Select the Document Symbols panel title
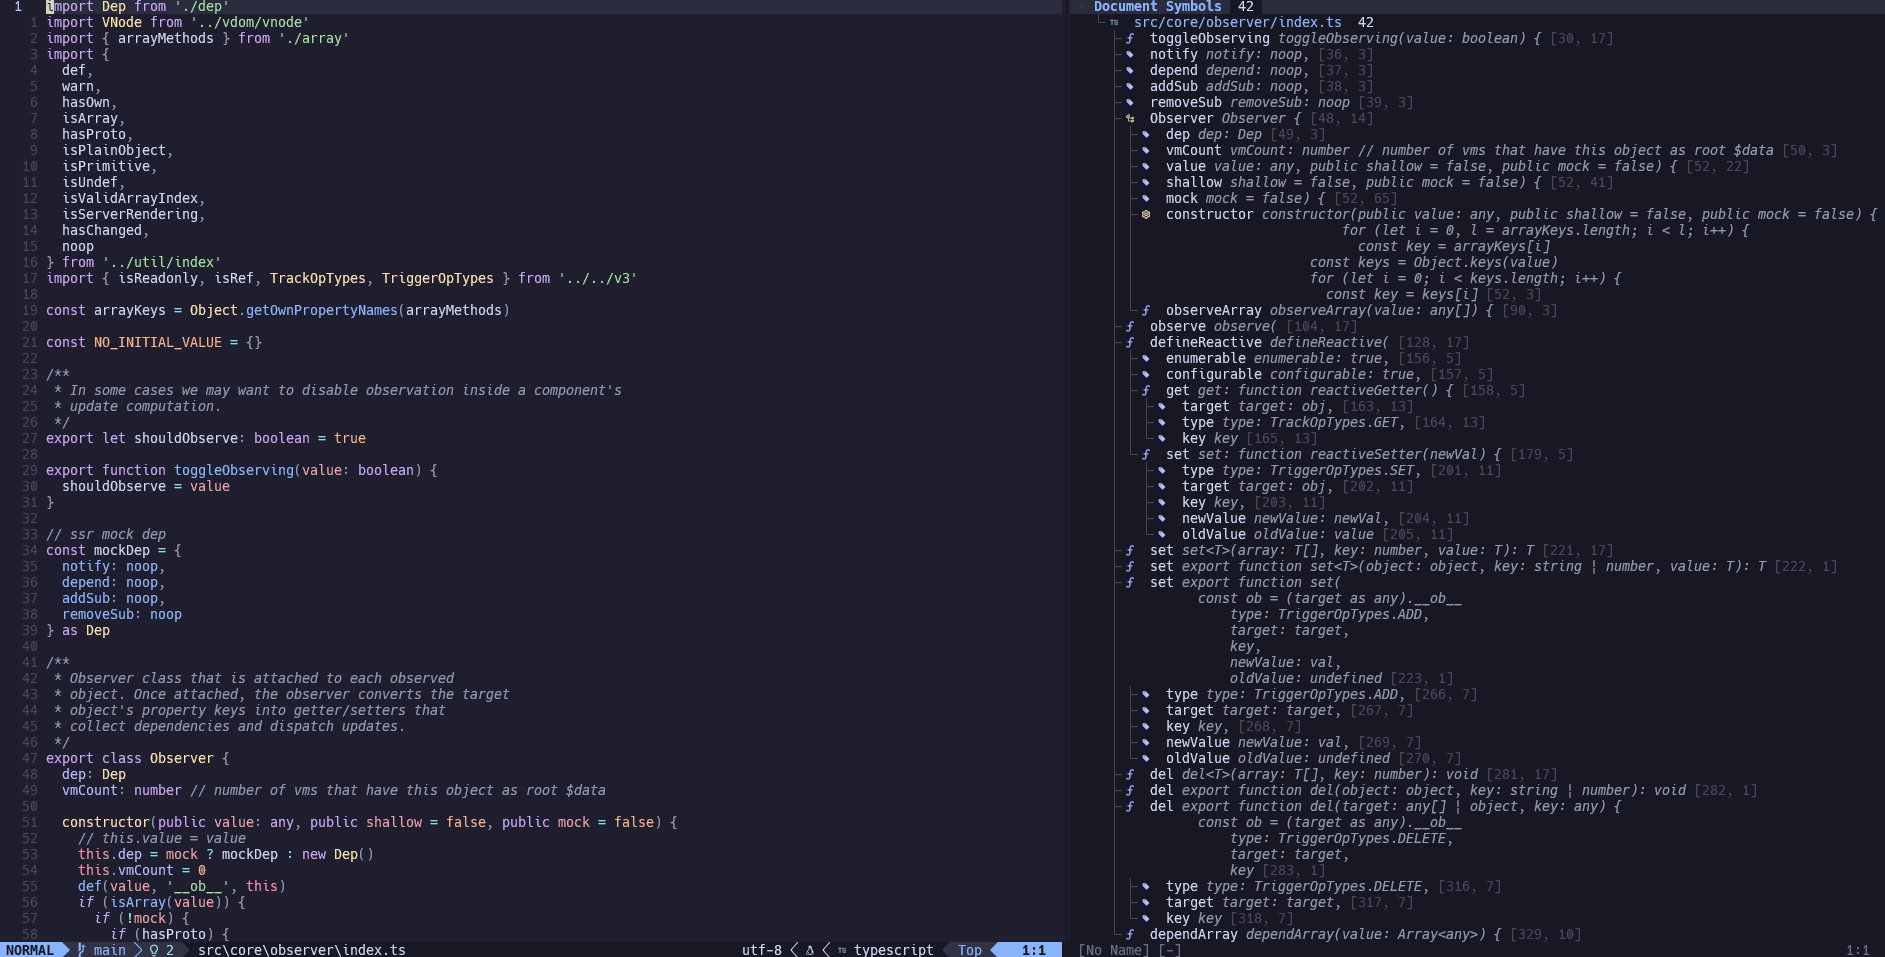This screenshot has height=957, width=1885. point(1157,7)
